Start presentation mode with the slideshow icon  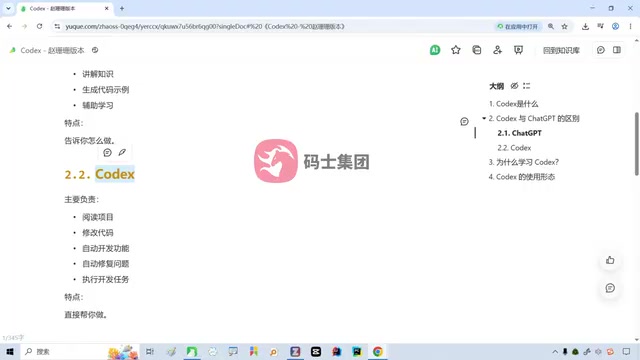pyautogui.click(x=518, y=50)
